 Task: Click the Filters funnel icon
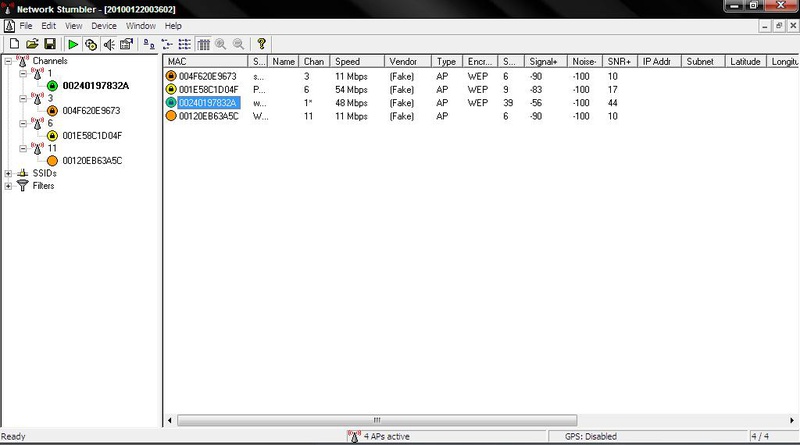tap(22, 185)
